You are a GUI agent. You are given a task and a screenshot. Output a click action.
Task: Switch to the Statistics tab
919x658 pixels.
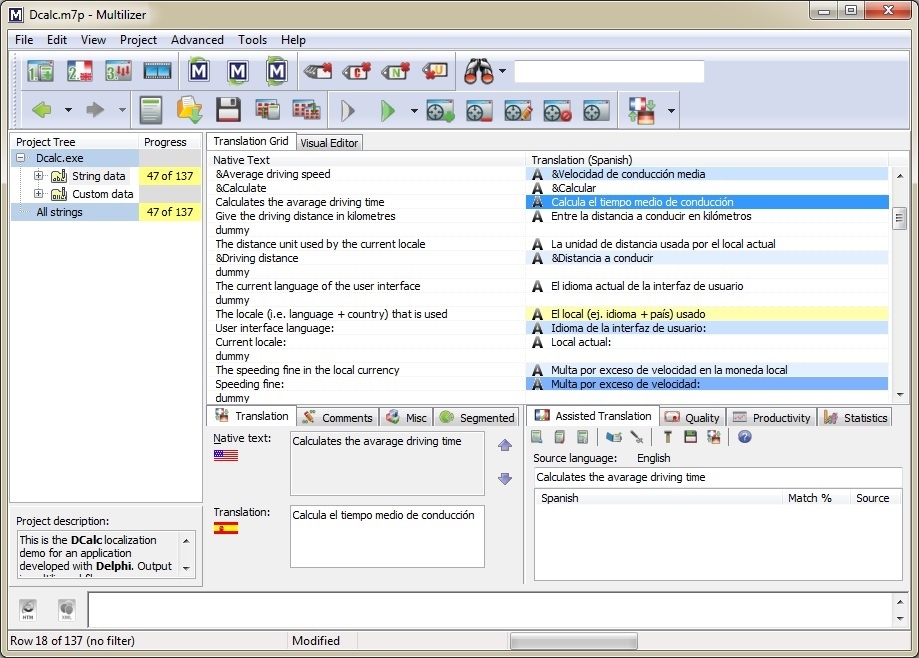click(855, 418)
